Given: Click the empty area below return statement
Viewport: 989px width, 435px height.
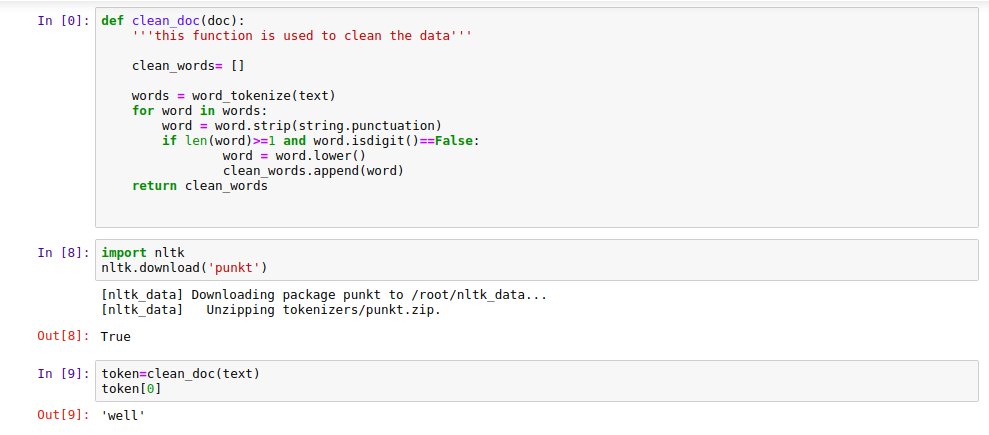Looking at the screenshot, I should pos(536,209).
